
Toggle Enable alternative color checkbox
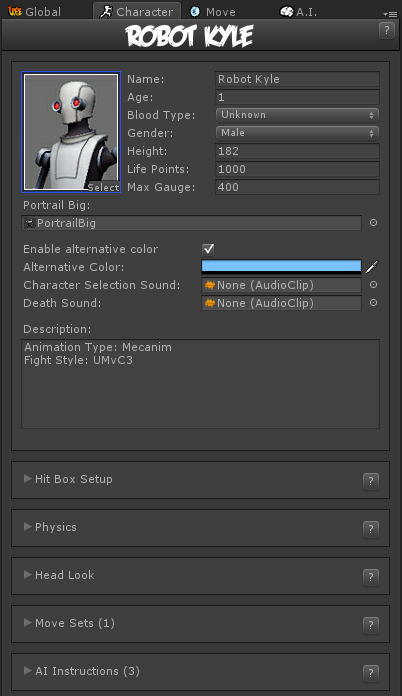pyautogui.click(x=208, y=249)
